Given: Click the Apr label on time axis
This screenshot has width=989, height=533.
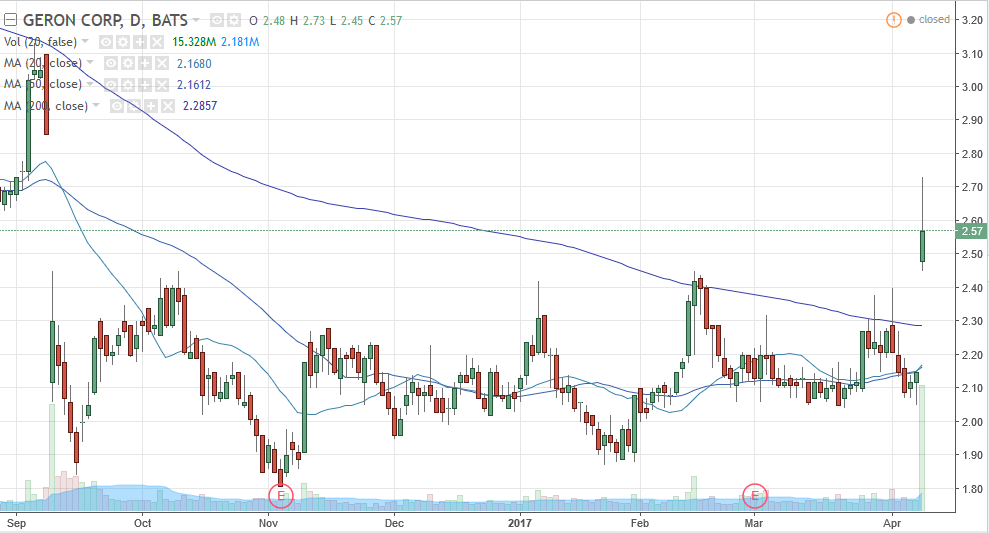Looking at the screenshot, I should pos(892,523).
